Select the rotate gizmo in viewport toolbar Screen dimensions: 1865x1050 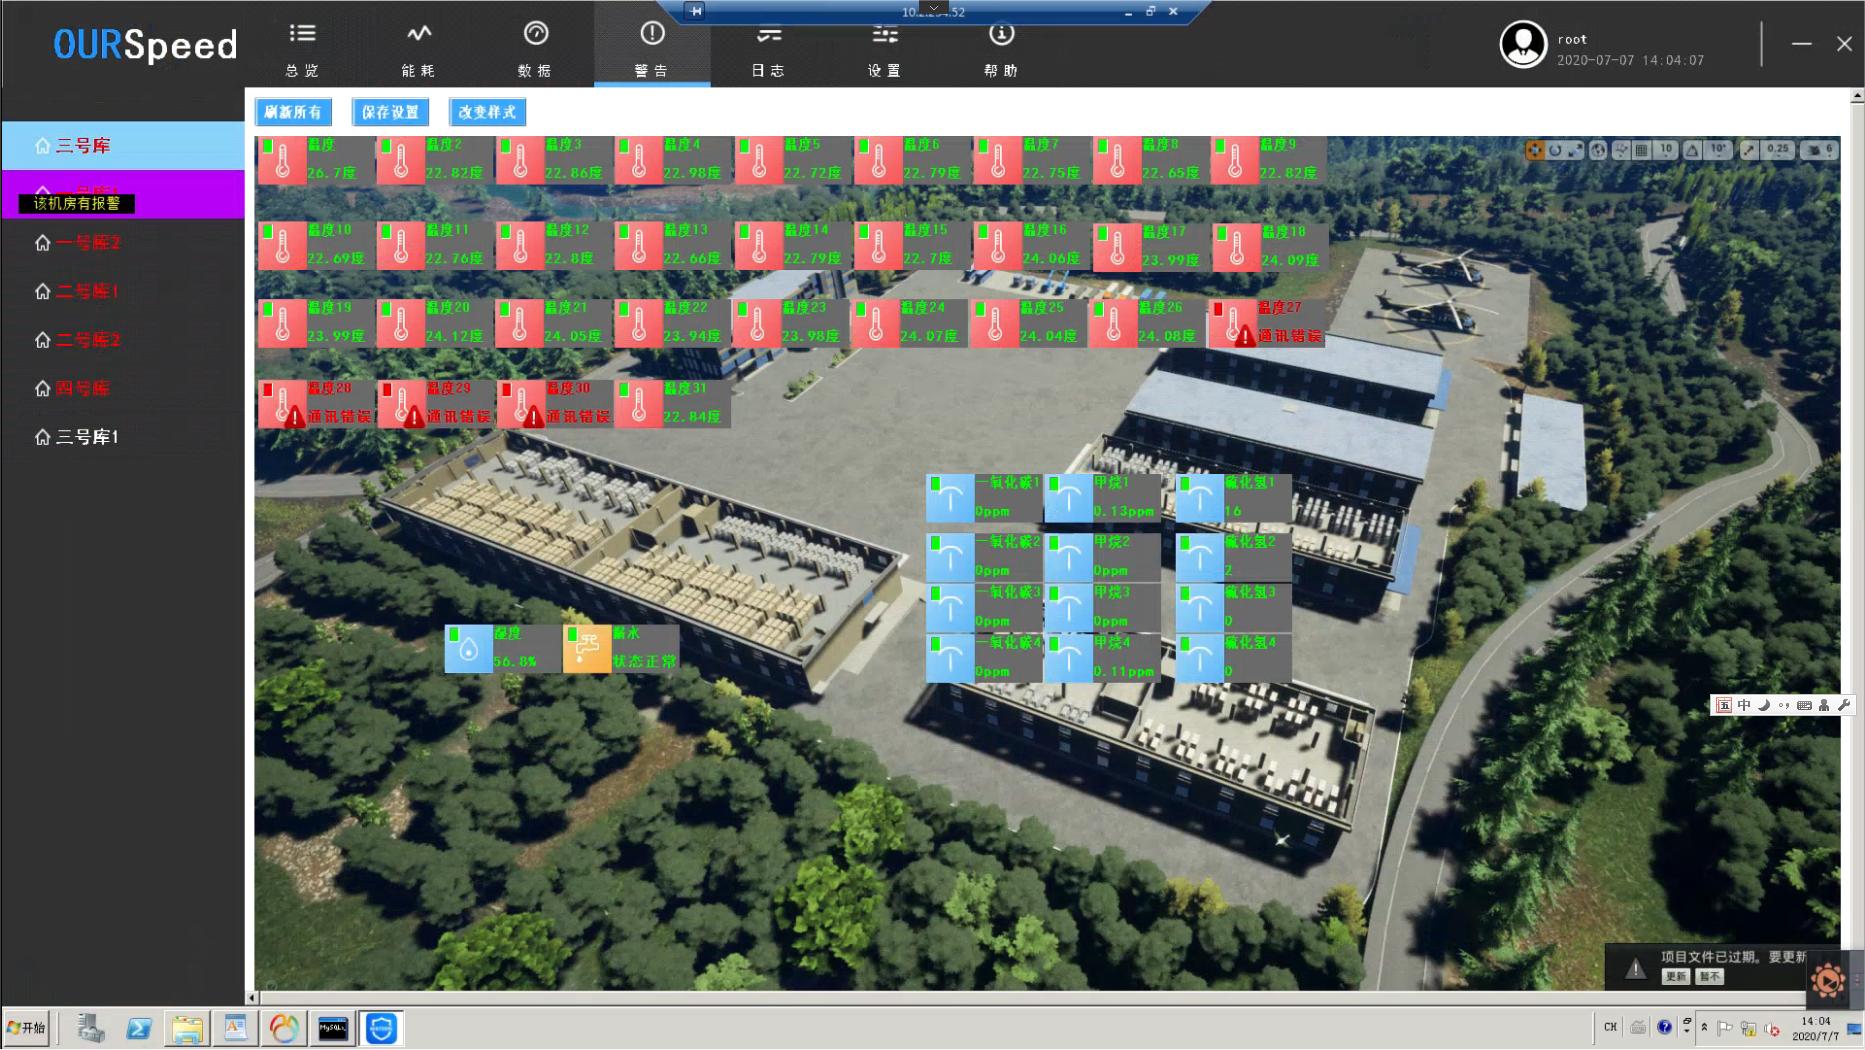[1555, 150]
